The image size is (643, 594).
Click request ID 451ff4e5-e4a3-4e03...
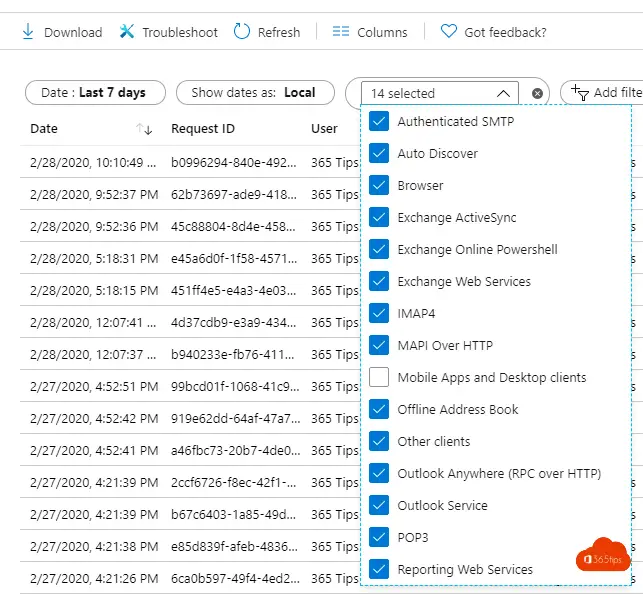coord(234,291)
